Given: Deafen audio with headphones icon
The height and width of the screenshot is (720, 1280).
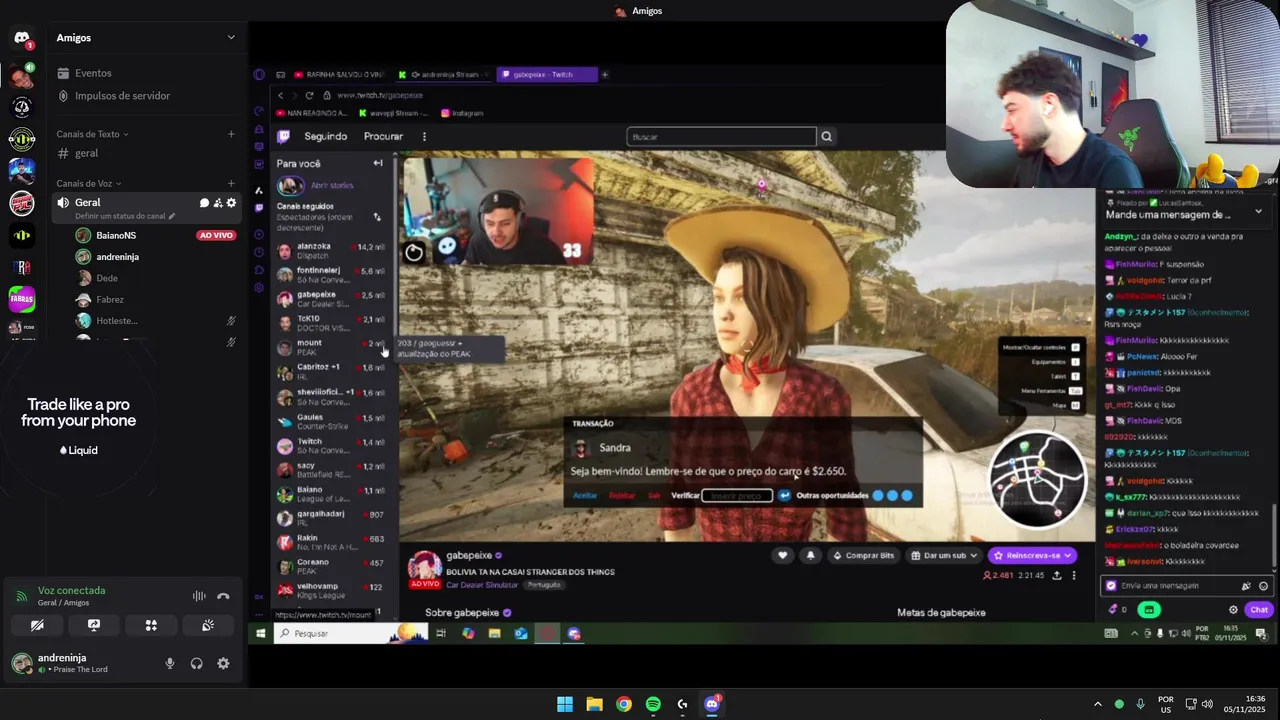Looking at the screenshot, I should [196, 663].
